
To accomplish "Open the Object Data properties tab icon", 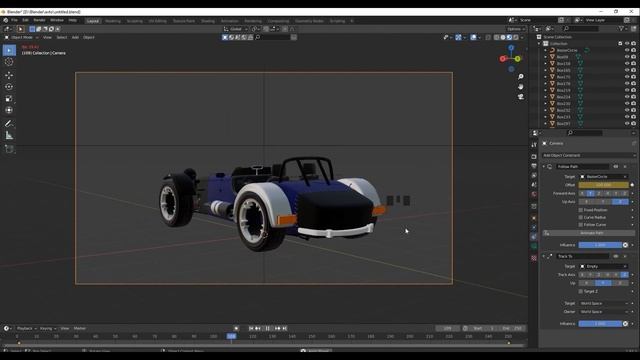I will pos(534,247).
